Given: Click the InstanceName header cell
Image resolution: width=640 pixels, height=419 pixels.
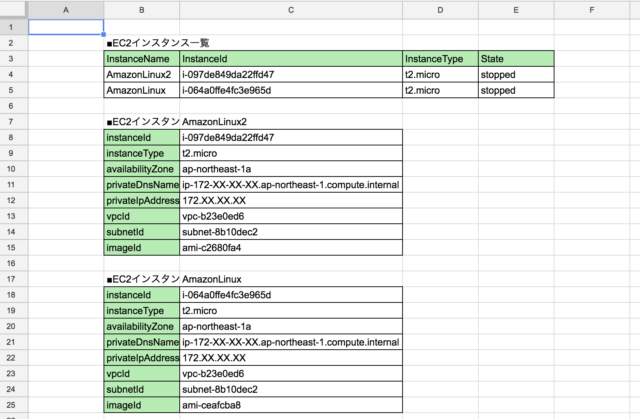Looking at the screenshot, I should (142, 59).
